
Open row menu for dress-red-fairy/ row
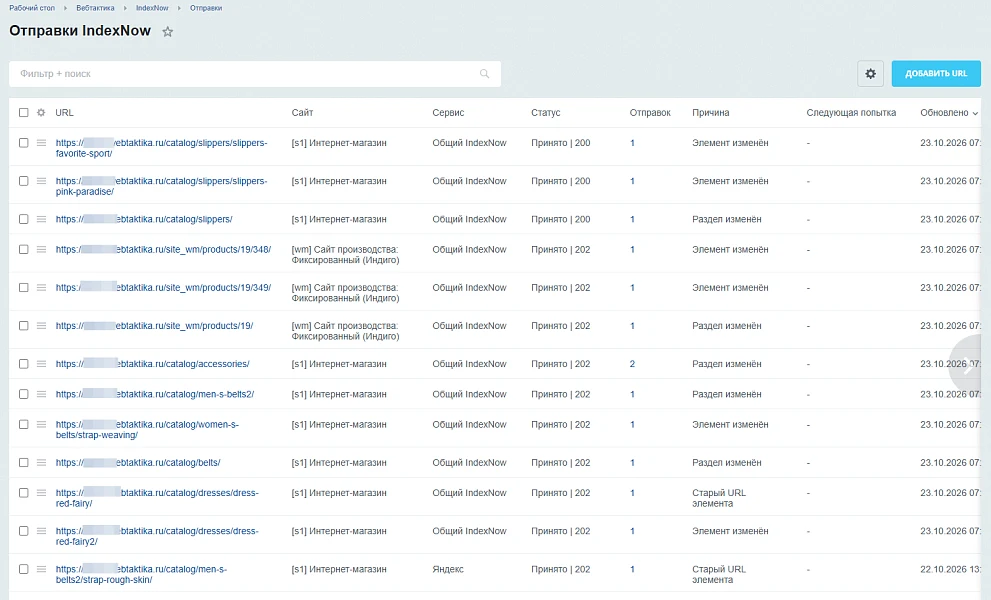41,493
